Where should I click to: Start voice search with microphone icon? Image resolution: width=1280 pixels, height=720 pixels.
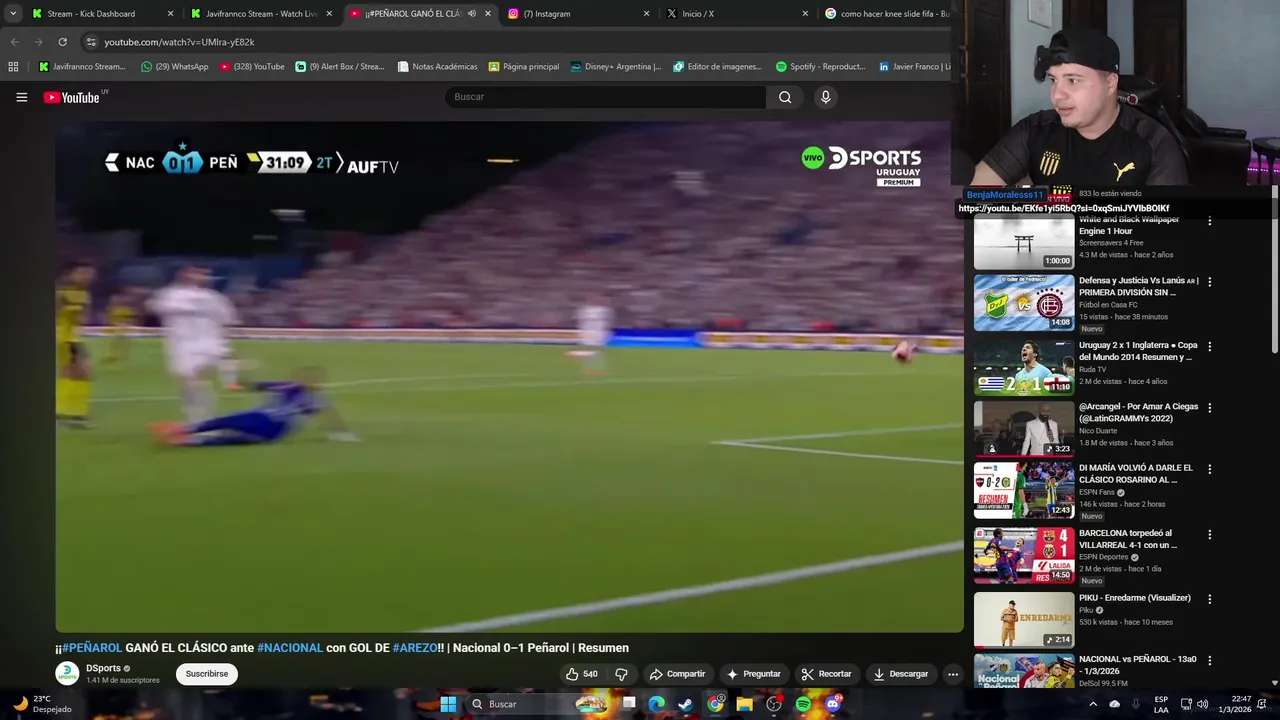[x=825, y=97]
